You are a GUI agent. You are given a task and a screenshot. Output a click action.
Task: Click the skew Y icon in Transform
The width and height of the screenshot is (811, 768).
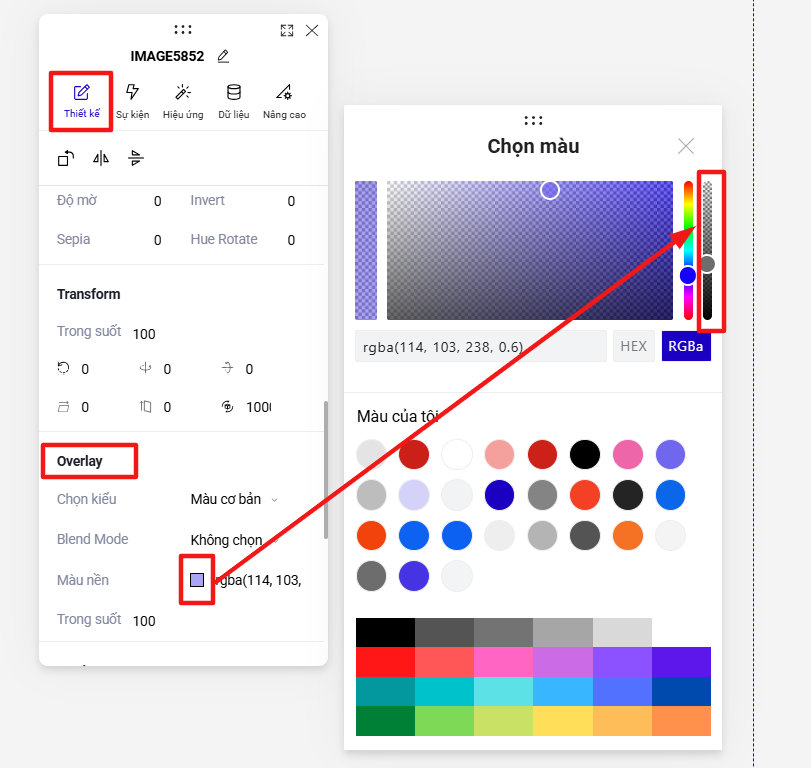coord(145,407)
